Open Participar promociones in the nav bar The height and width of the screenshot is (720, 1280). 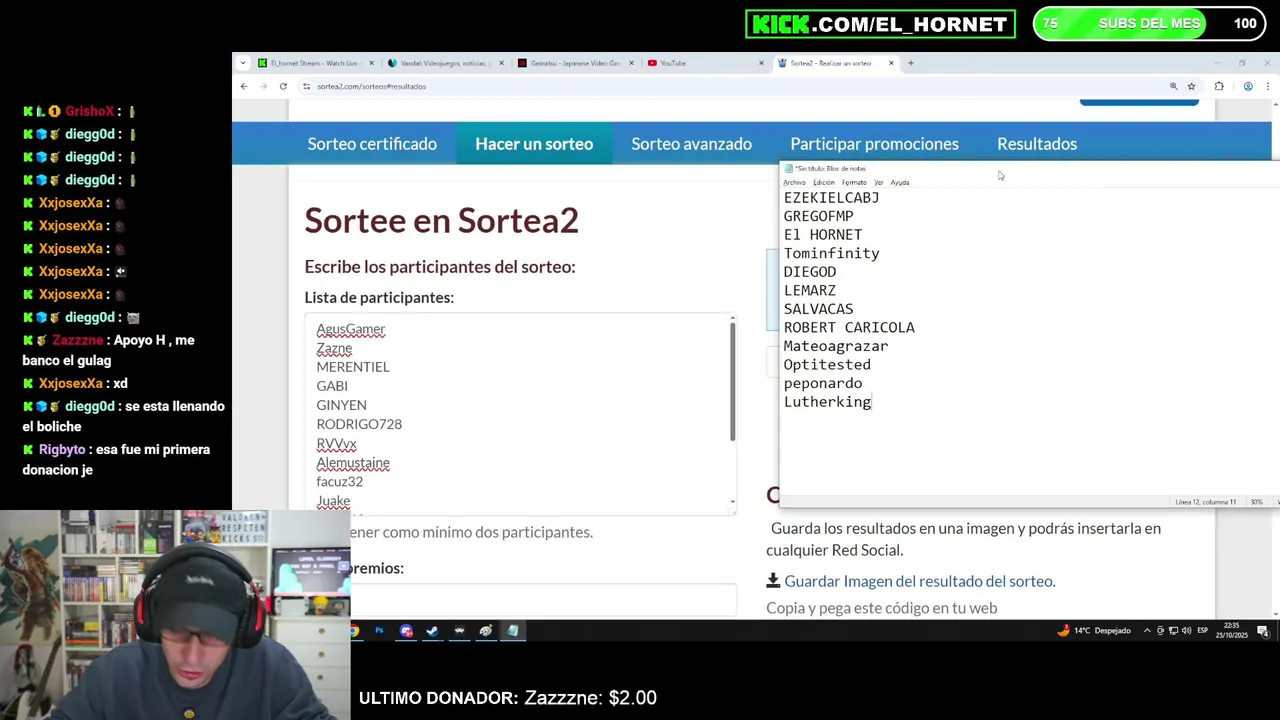[x=874, y=144]
